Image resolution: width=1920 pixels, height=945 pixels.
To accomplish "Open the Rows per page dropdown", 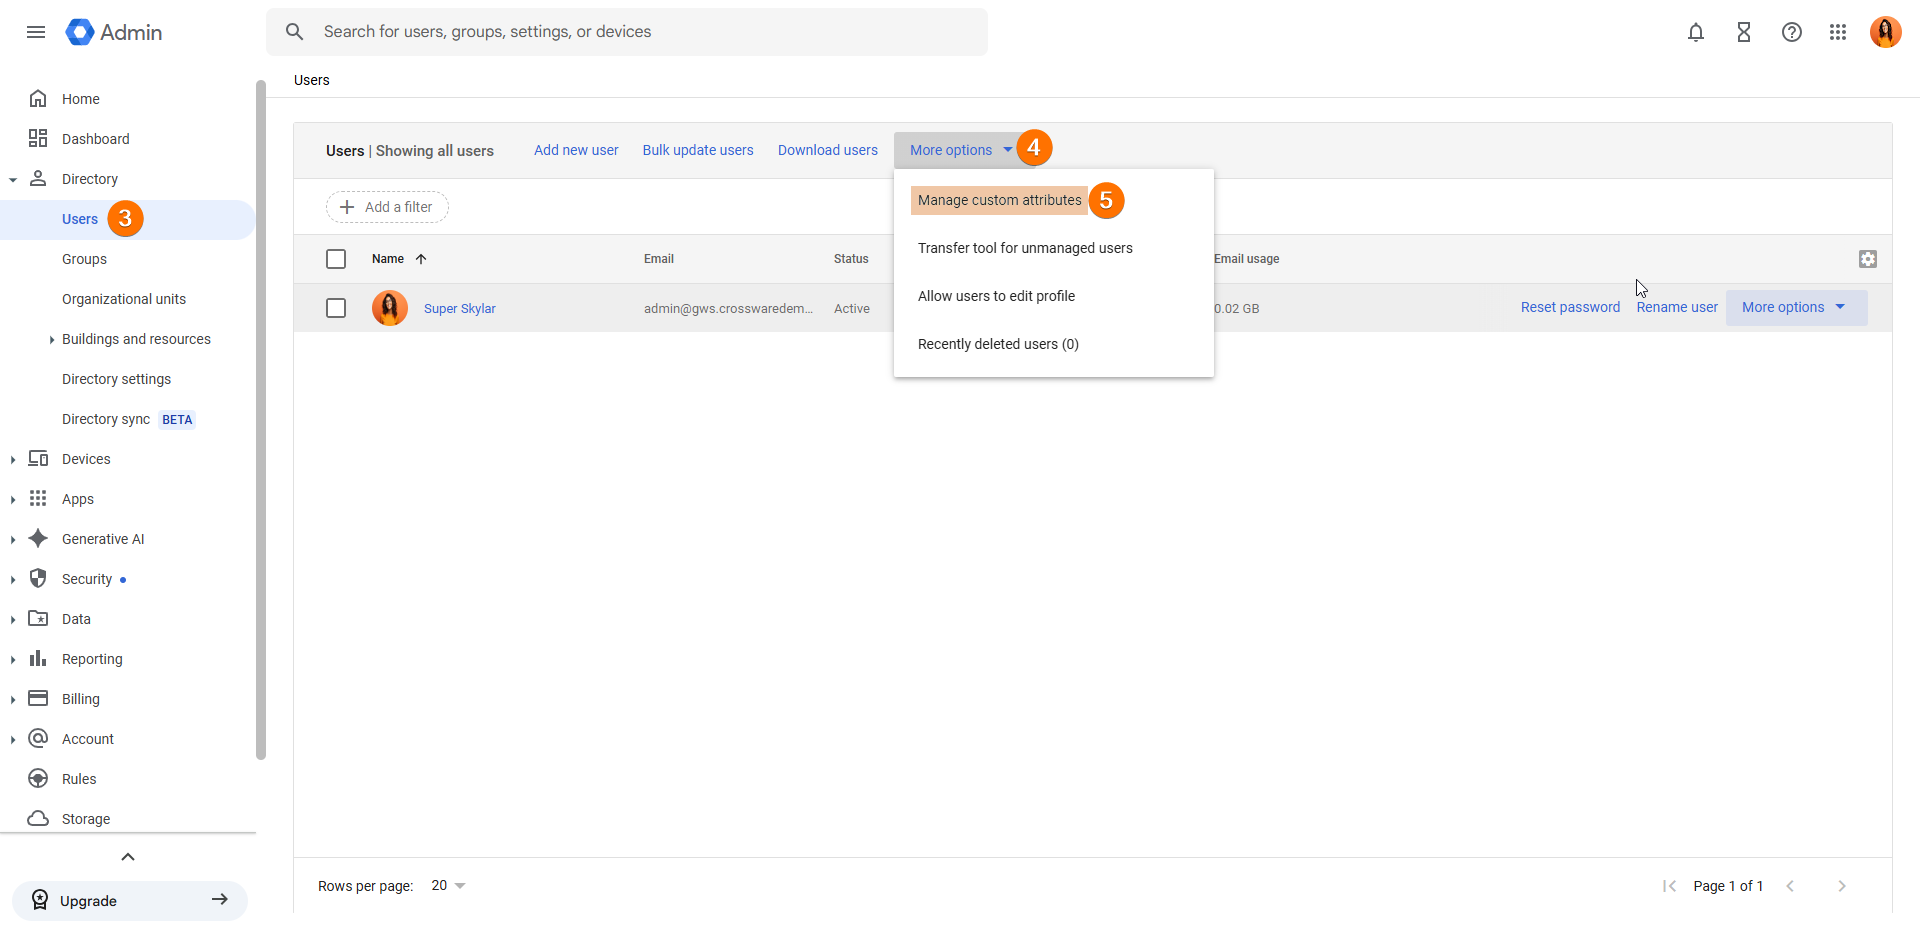I will click(x=448, y=886).
